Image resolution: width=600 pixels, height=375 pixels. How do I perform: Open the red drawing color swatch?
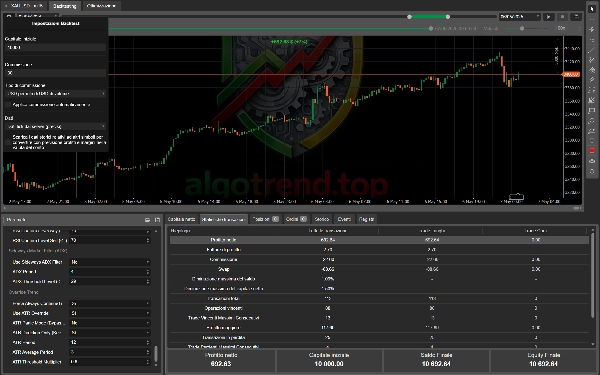[x=592, y=150]
